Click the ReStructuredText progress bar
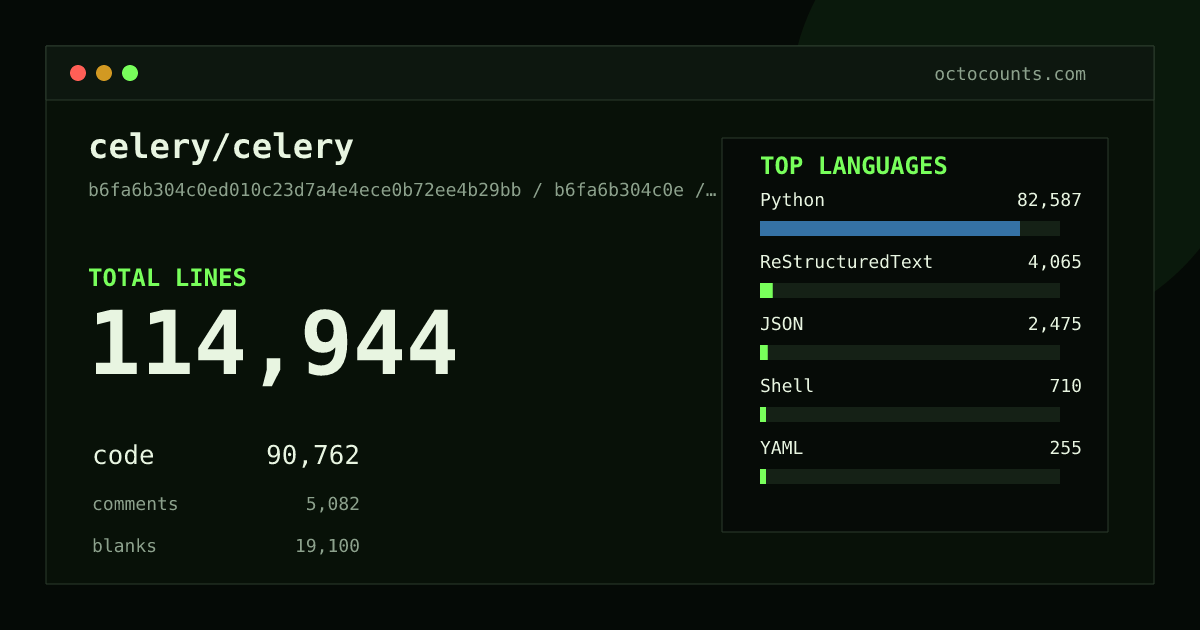The height and width of the screenshot is (630, 1200). (x=910, y=290)
